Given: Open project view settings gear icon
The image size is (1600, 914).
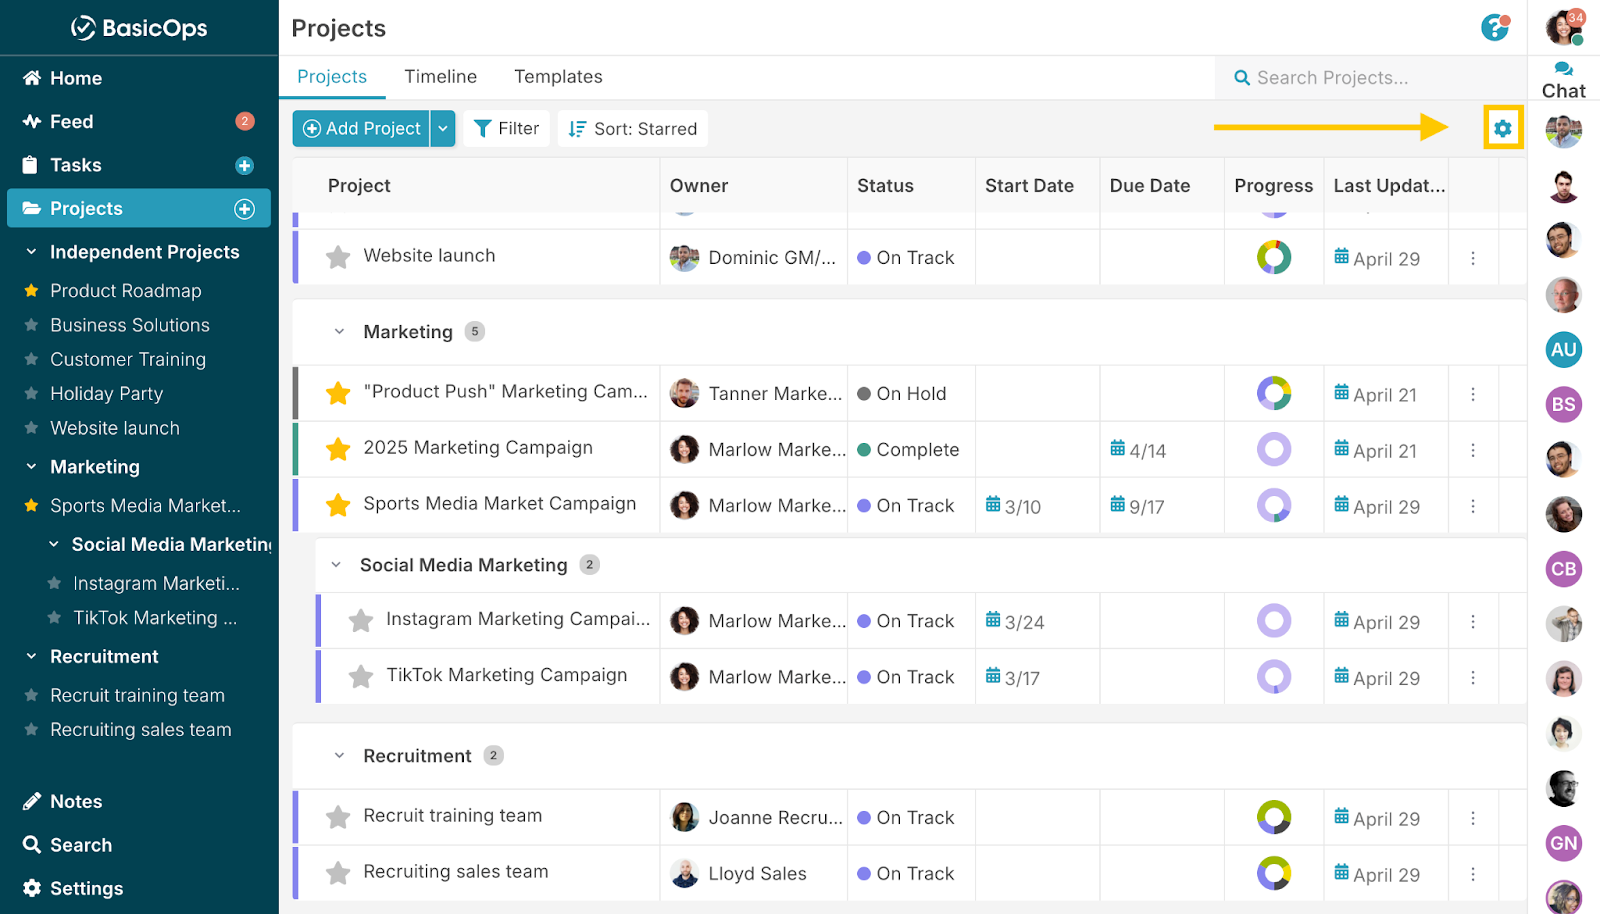Looking at the screenshot, I should [1502, 128].
